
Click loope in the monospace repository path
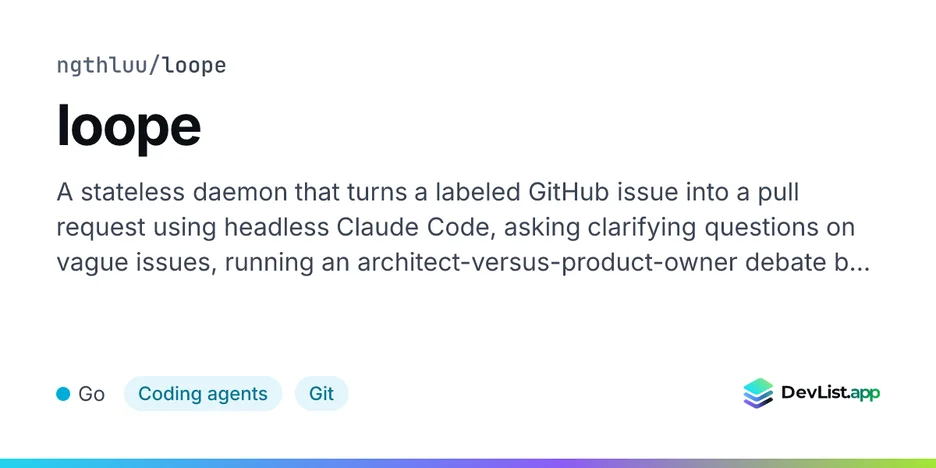195,66
